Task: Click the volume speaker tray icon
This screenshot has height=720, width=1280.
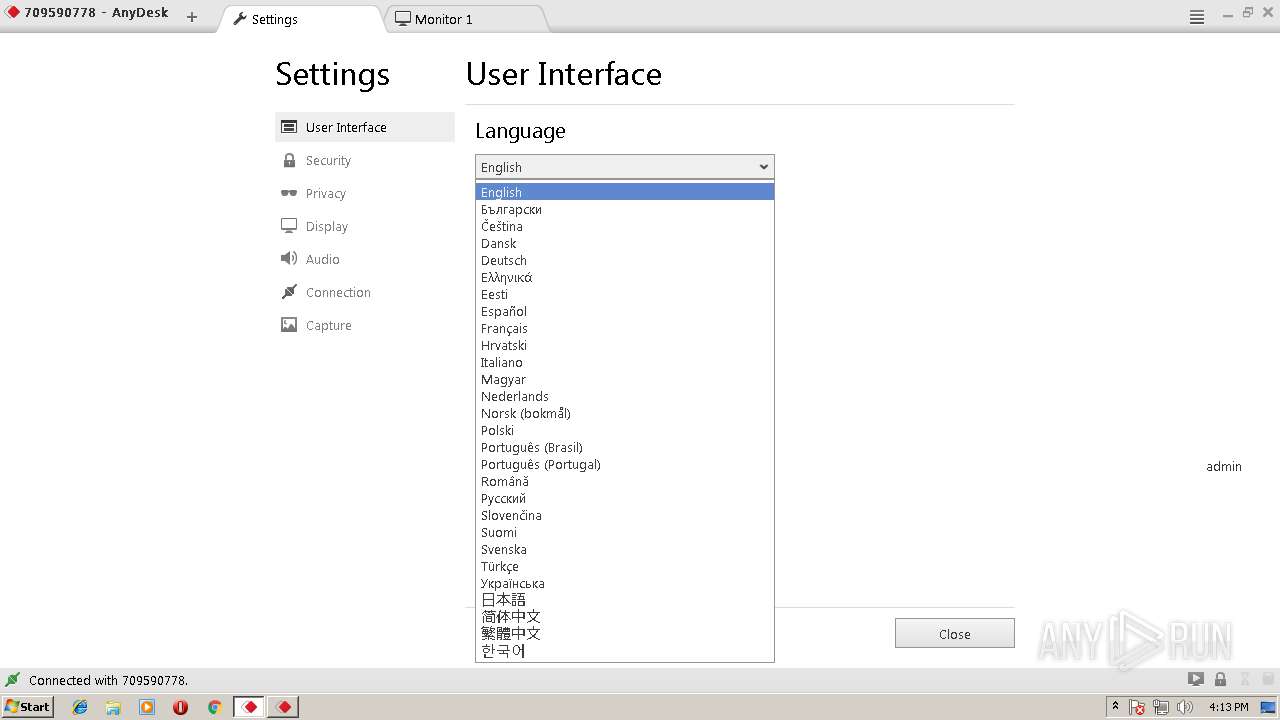Action: pyautogui.click(x=1185, y=707)
